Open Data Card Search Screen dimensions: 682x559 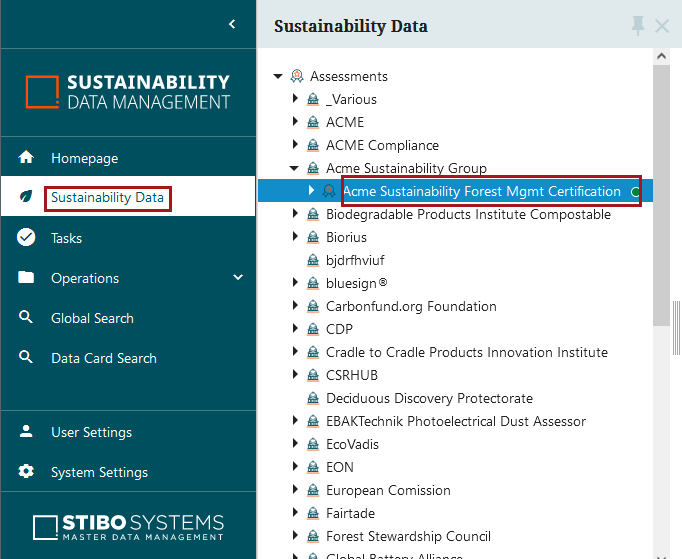pyautogui.click(x=103, y=358)
